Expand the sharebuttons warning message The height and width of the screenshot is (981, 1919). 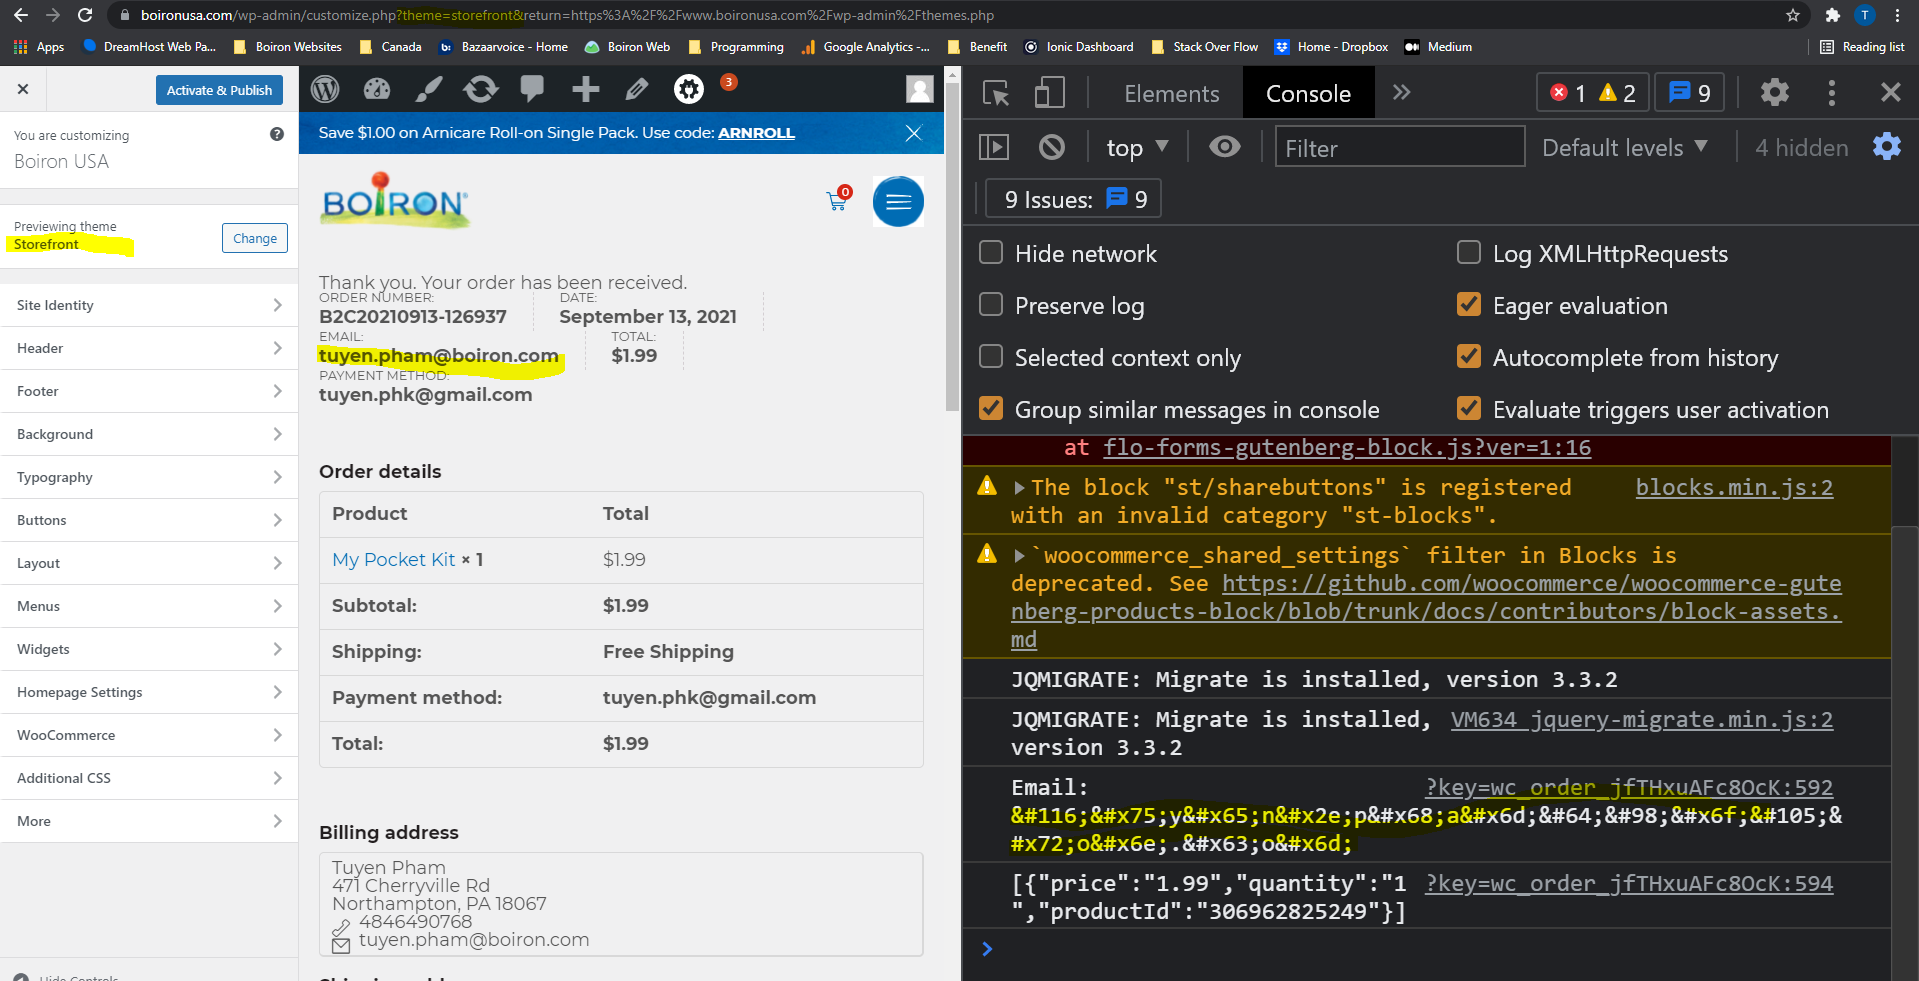pyautogui.click(x=1019, y=488)
